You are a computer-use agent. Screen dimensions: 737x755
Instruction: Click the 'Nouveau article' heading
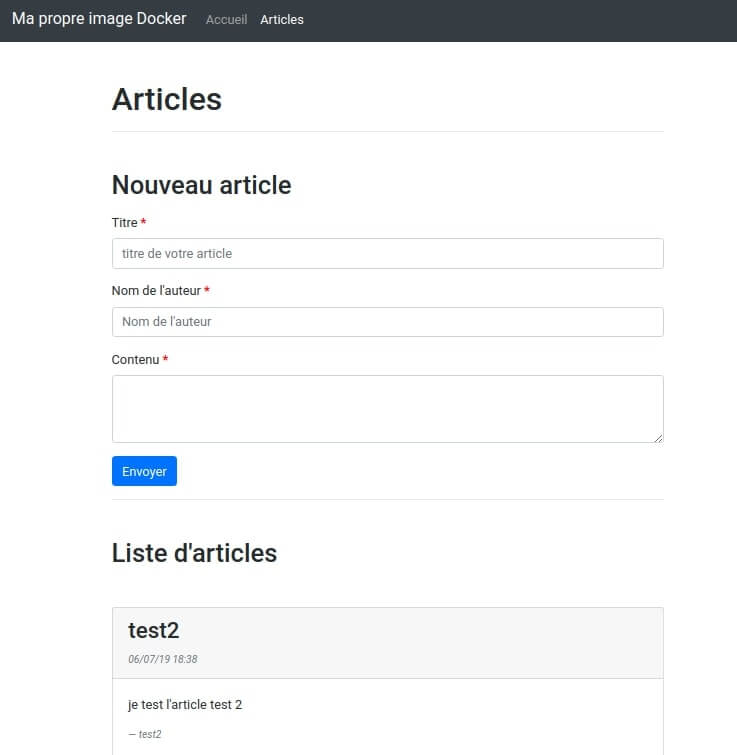click(x=201, y=185)
